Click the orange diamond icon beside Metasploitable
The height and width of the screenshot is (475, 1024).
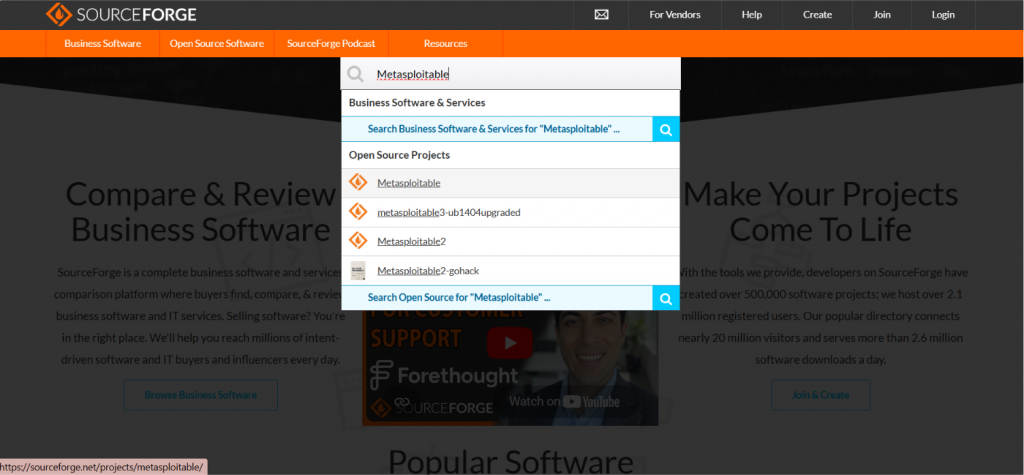click(x=358, y=183)
